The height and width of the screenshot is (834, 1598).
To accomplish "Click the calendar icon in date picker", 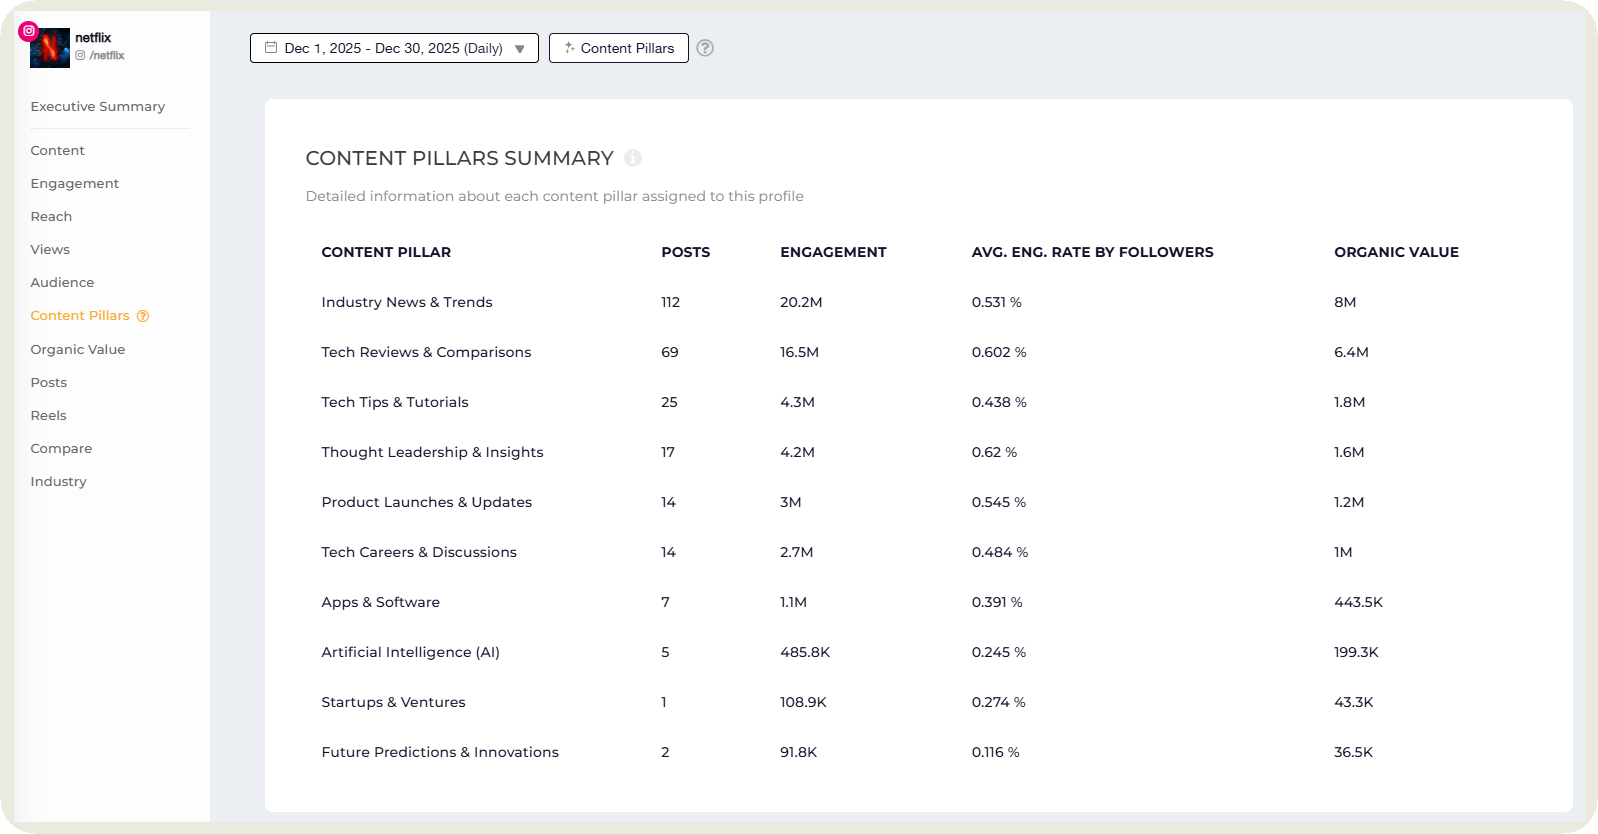I will click(x=271, y=47).
